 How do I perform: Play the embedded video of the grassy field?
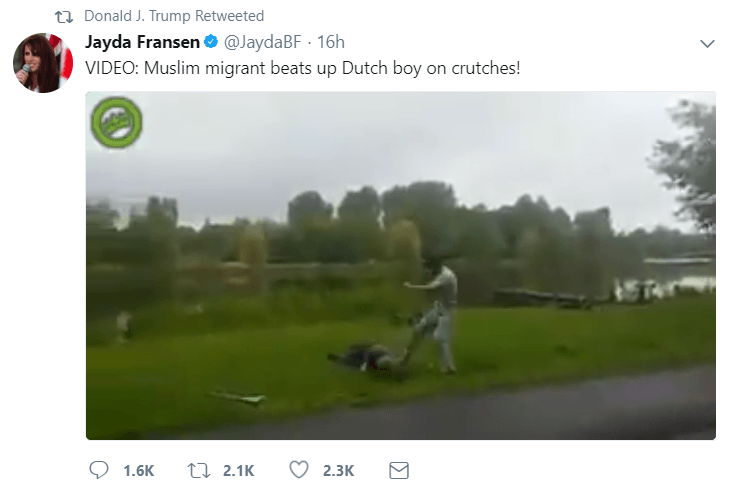point(400,265)
